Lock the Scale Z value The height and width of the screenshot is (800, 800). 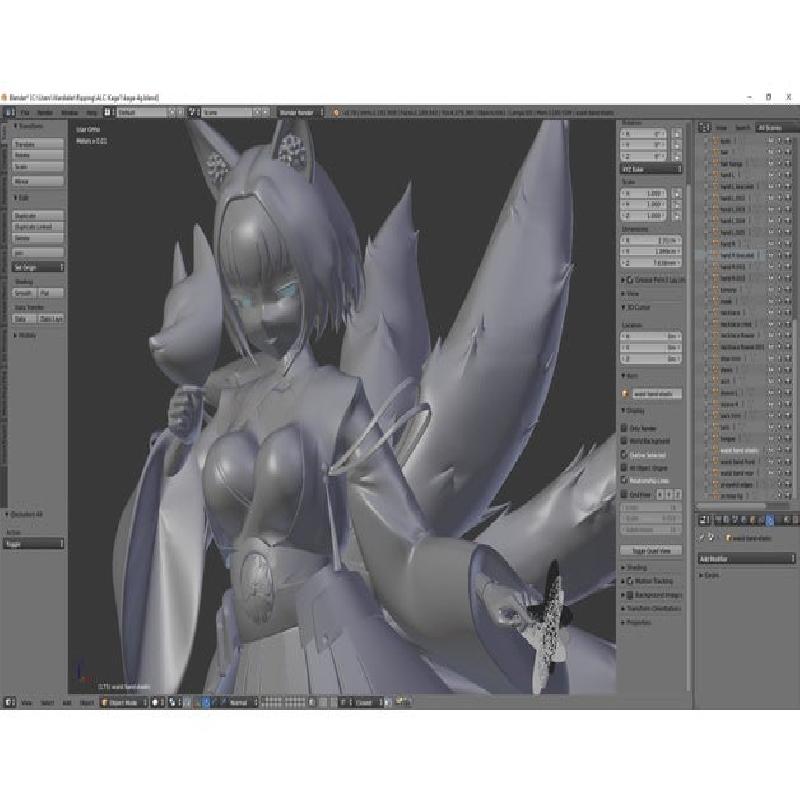[677, 216]
